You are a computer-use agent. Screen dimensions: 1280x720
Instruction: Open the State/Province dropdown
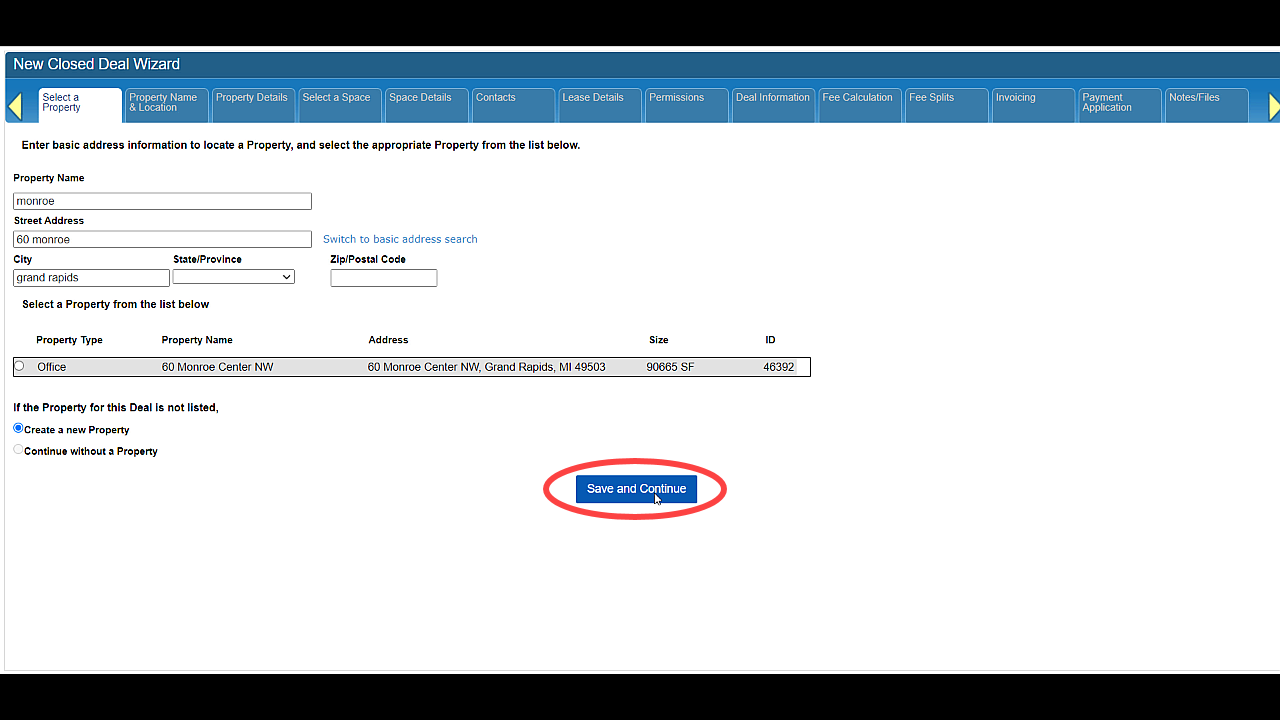[233, 277]
